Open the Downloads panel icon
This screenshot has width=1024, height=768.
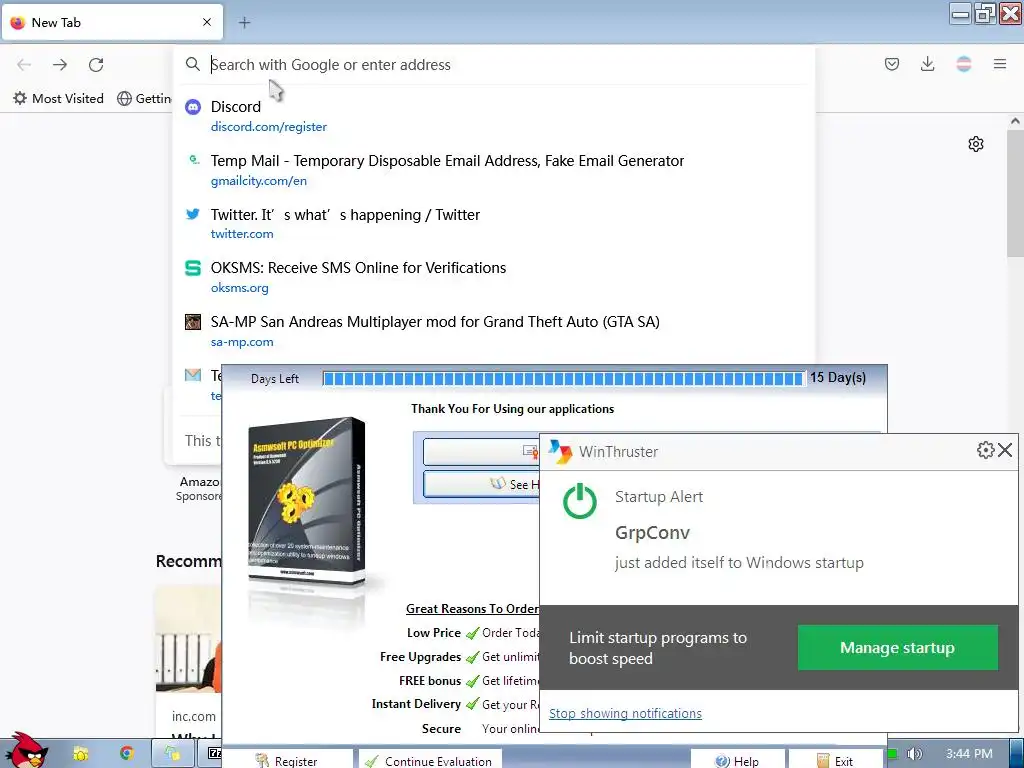(x=927, y=64)
